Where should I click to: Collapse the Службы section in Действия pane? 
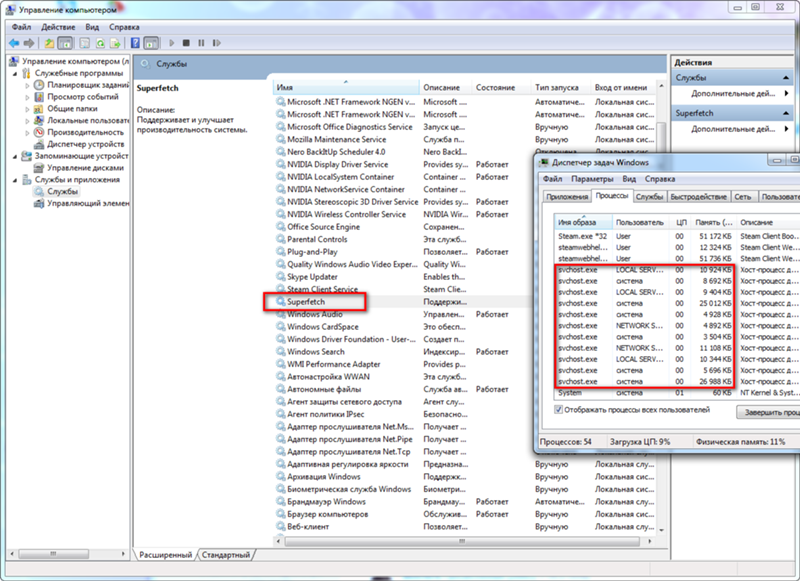[x=786, y=78]
